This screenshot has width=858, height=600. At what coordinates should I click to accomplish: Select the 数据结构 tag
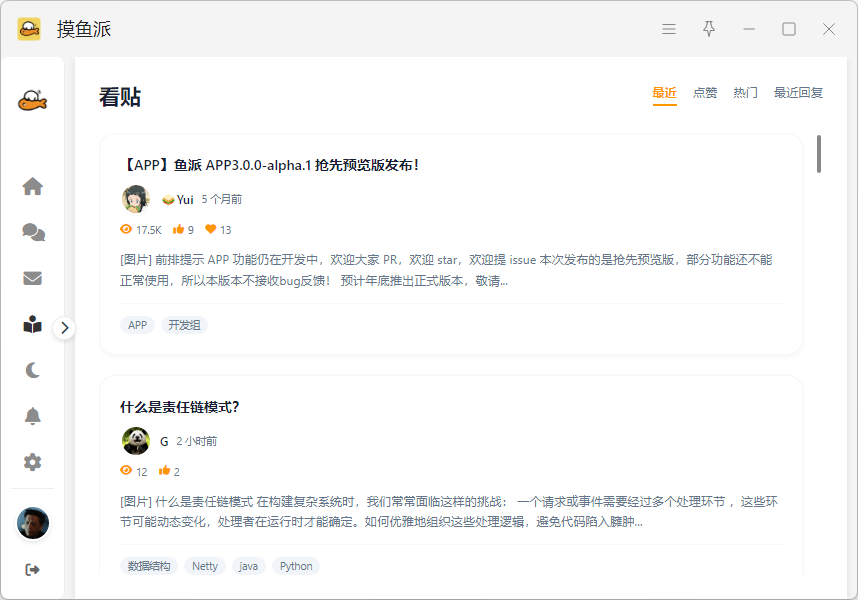pyautogui.click(x=149, y=566)
